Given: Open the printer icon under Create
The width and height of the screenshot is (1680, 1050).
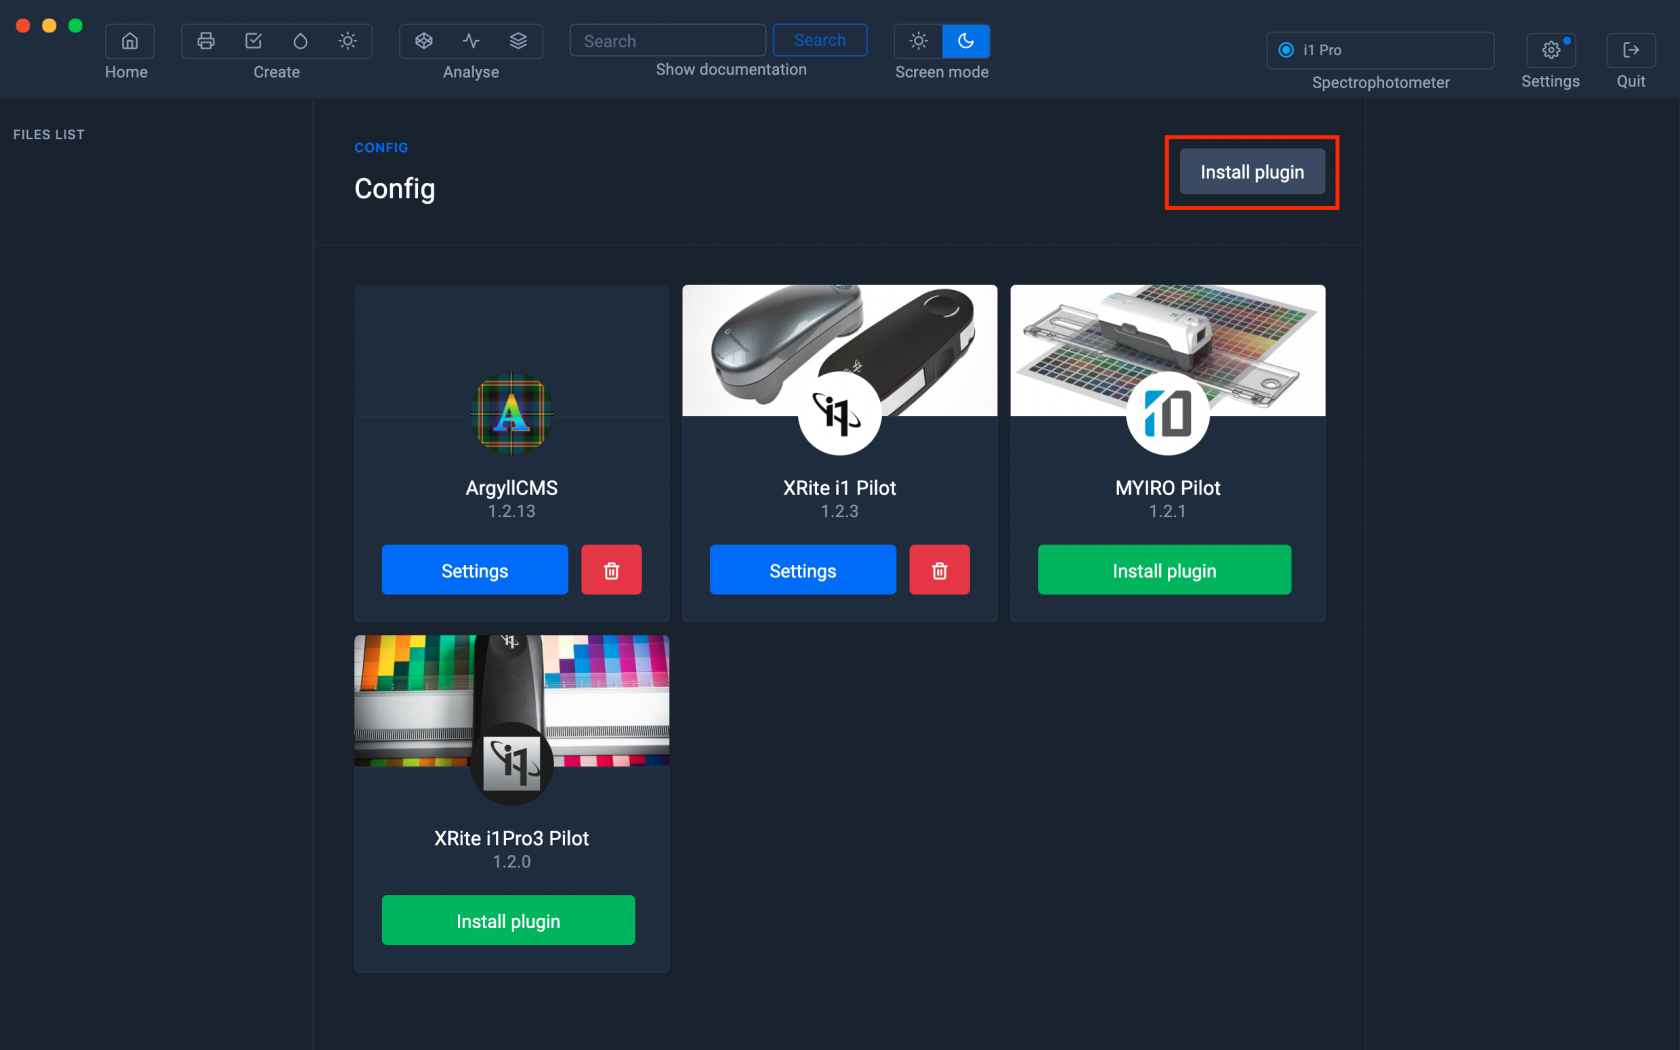Looking at the screenshot, I should pyautogui.click(x=206, y=41).
